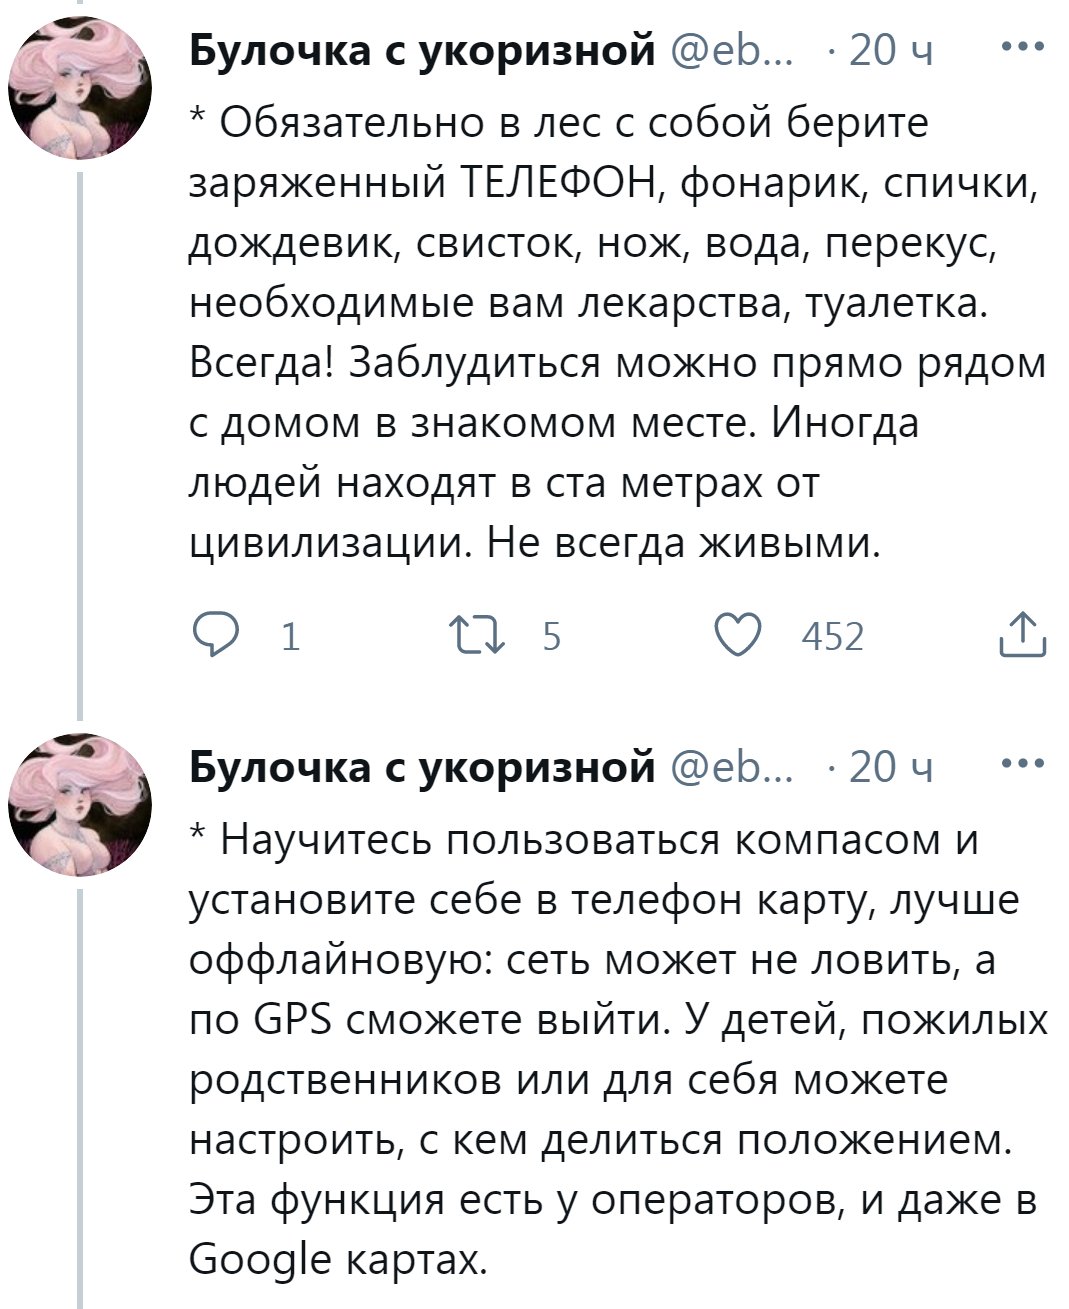Open the second tweet's '20 ч' timestamp
The width and height of the screenshot is (1069, 1309).
tap(890, 766)
